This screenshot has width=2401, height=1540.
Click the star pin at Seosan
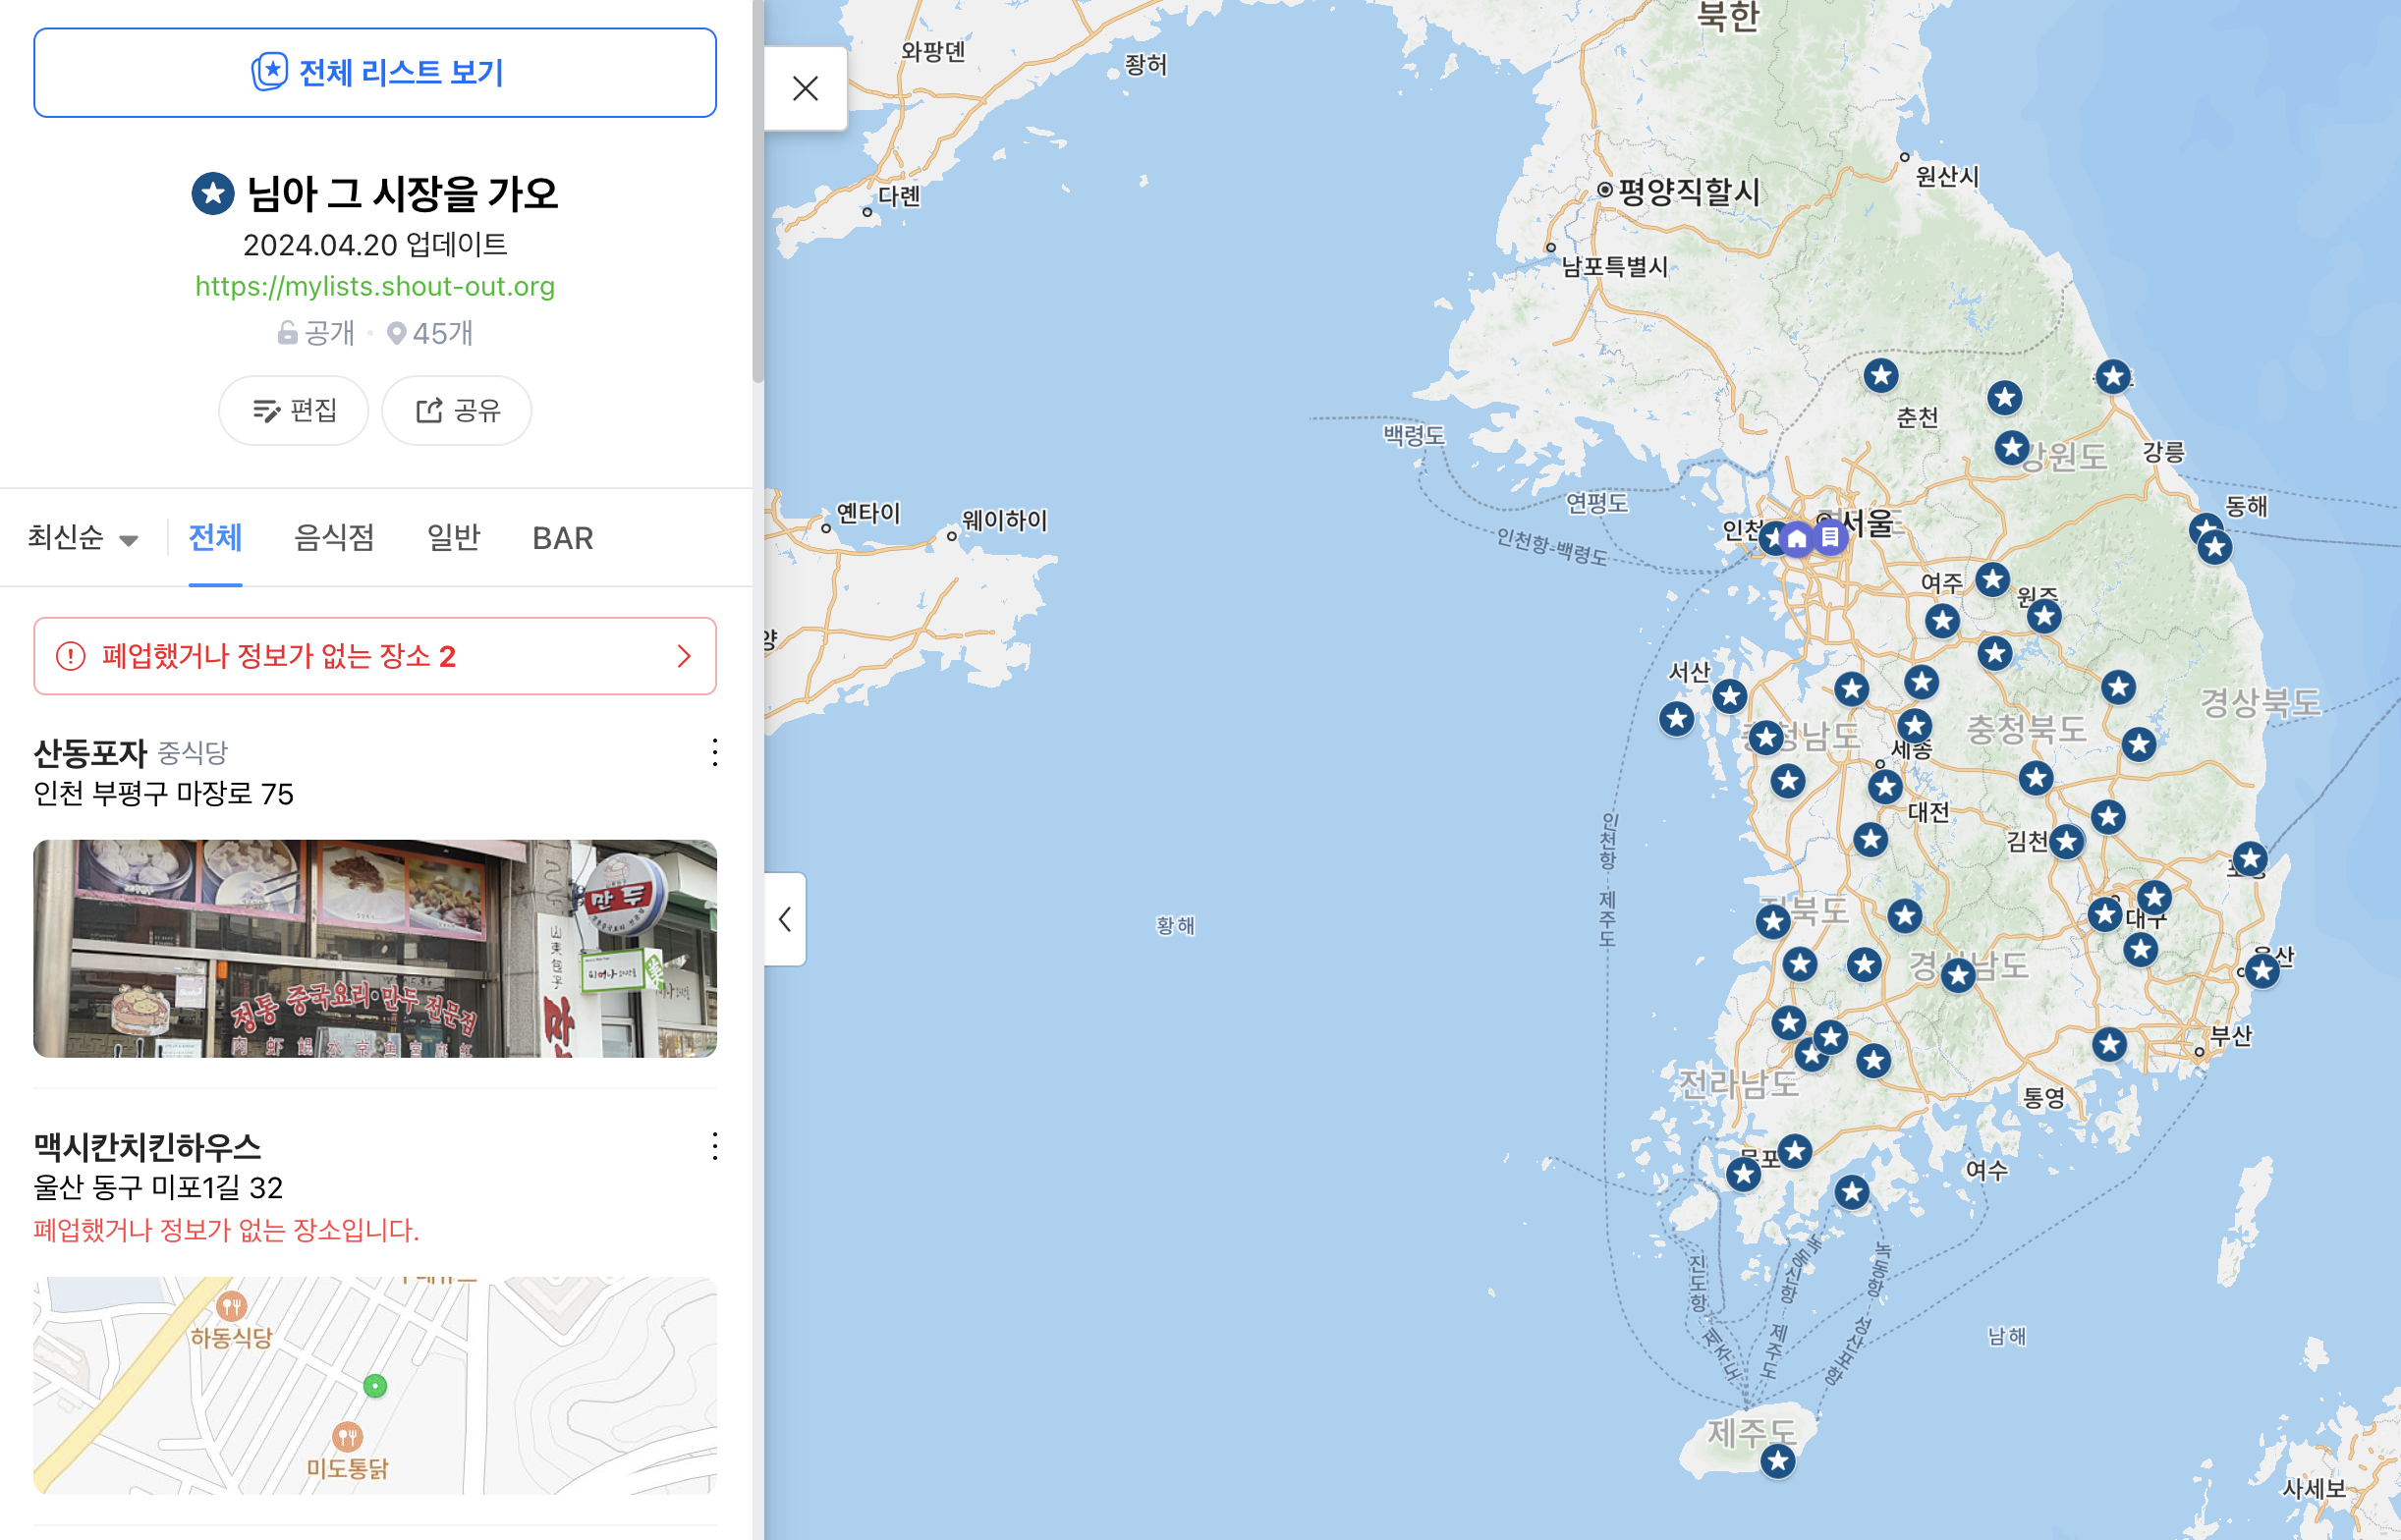pos(1730,696)
